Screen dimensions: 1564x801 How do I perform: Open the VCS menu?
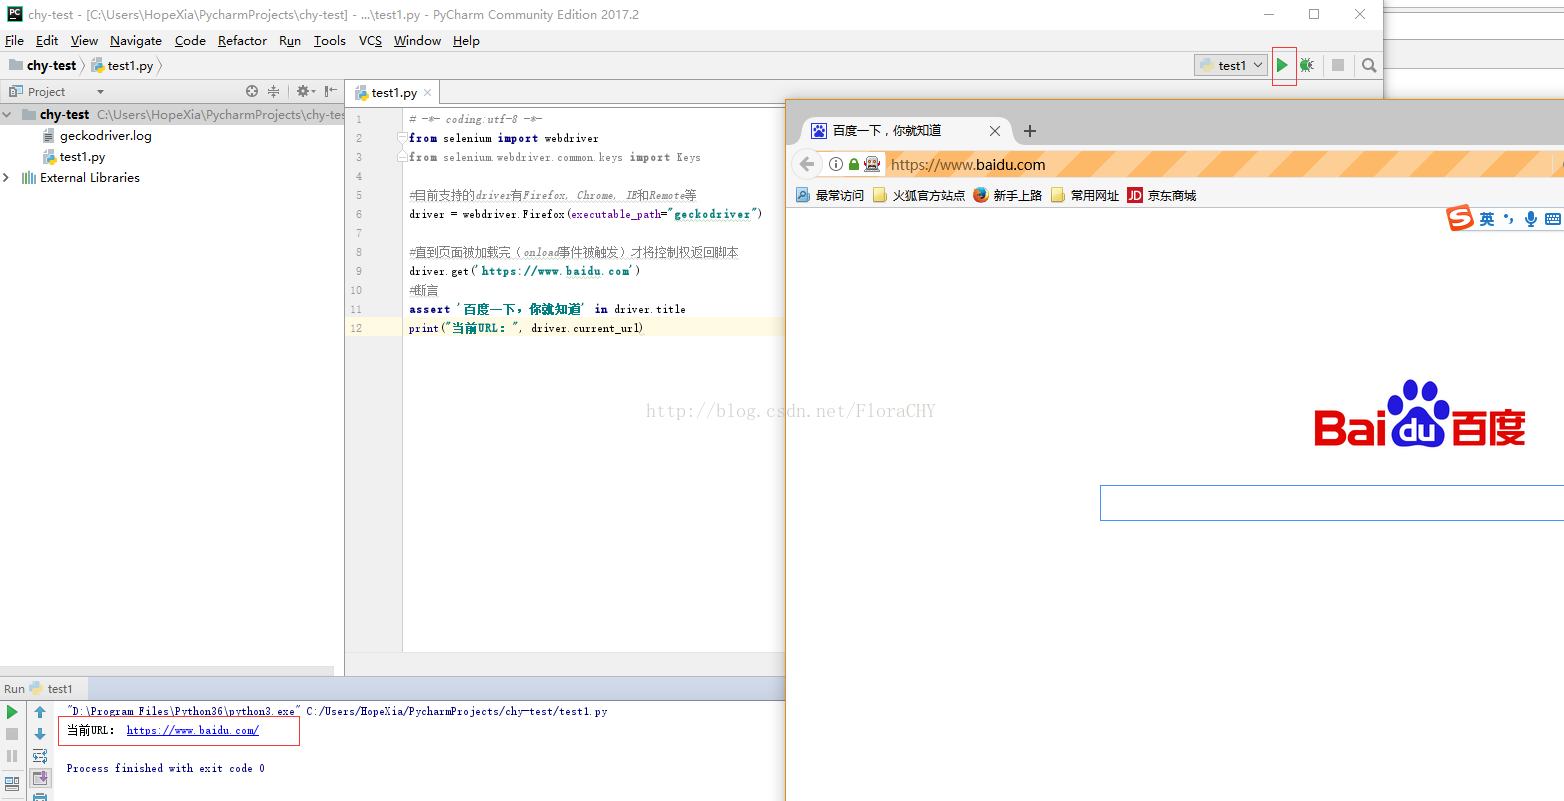click(x=370, y=41)
